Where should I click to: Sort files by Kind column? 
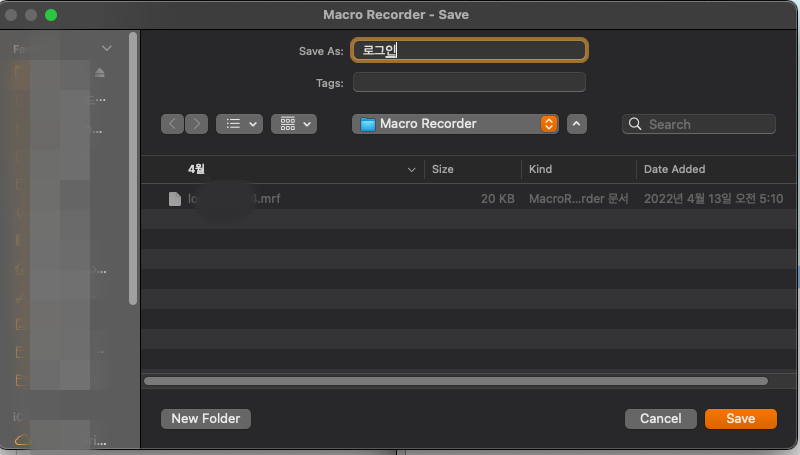[540, 169]
